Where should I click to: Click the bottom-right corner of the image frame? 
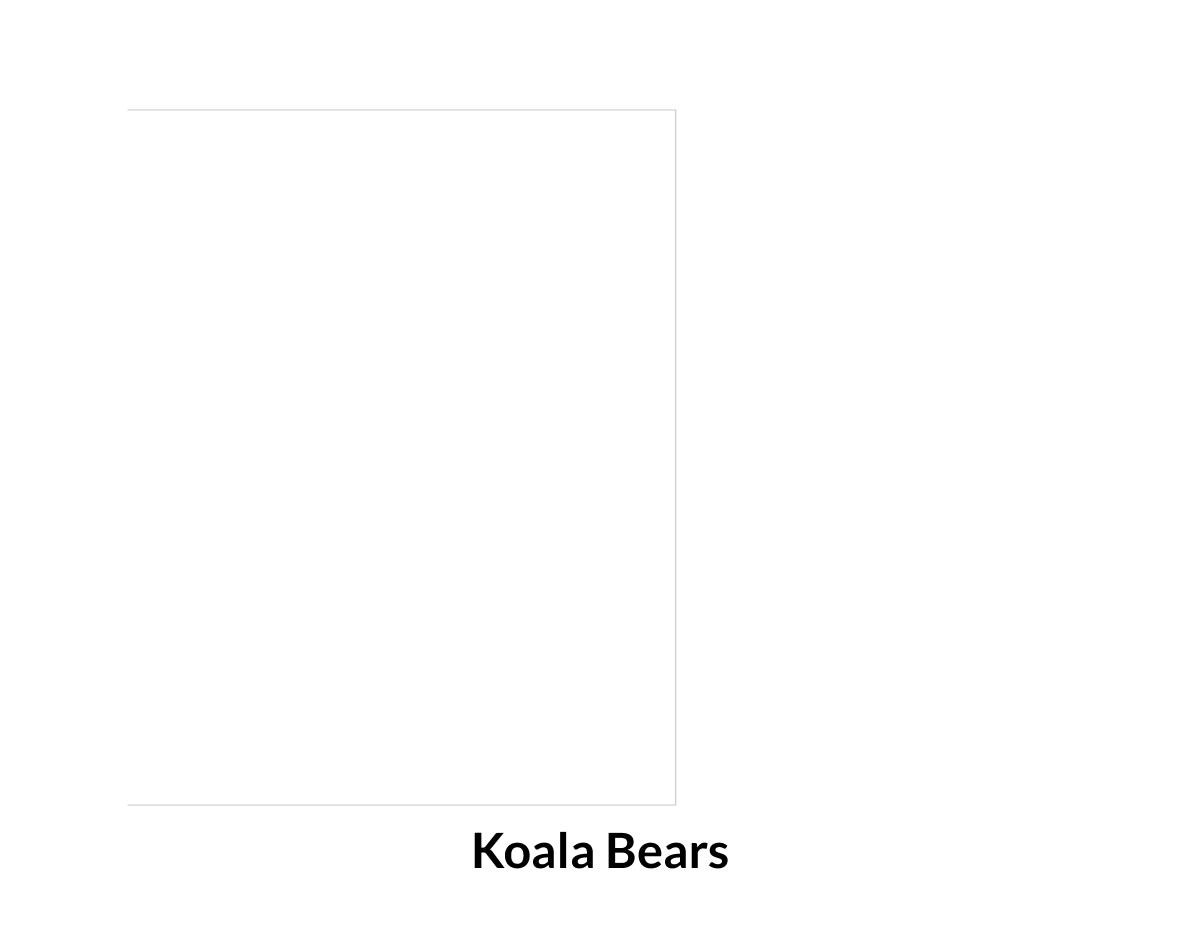coord(676,804)
